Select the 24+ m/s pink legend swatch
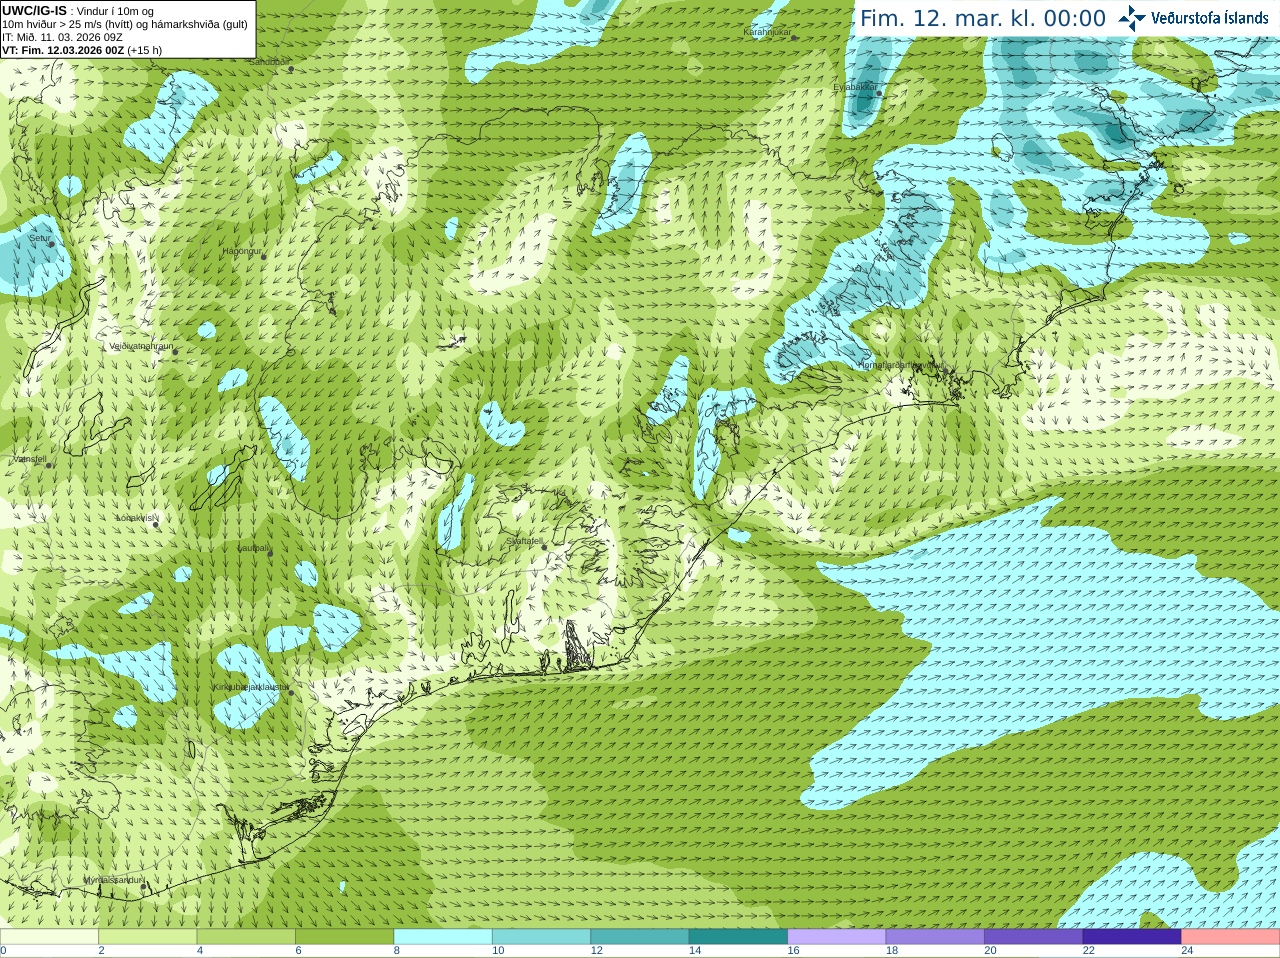This screenshot has height=958, width=1280. click(1231, 937)
